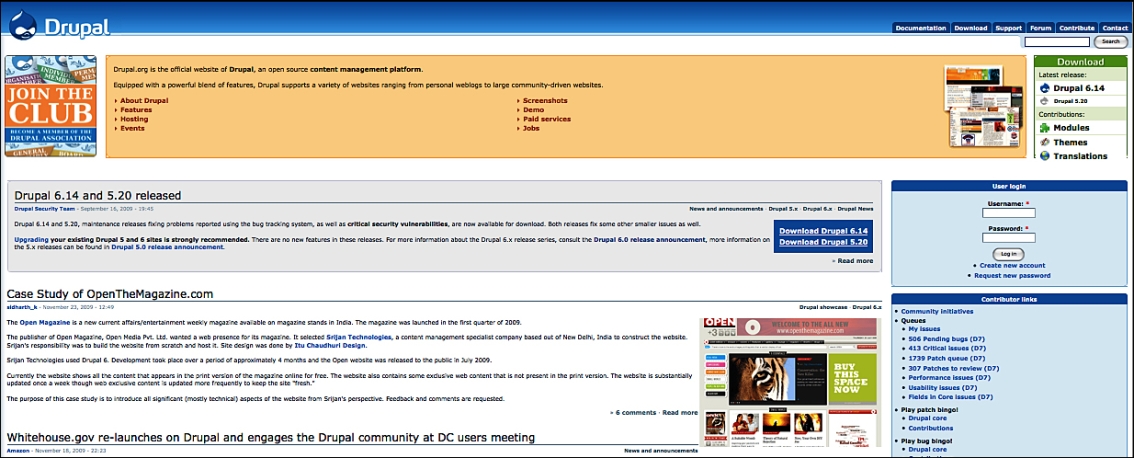Viewport: 1134px width, 458px height.
Task: Click the Log in button
Action: [x=1009, y=254]
